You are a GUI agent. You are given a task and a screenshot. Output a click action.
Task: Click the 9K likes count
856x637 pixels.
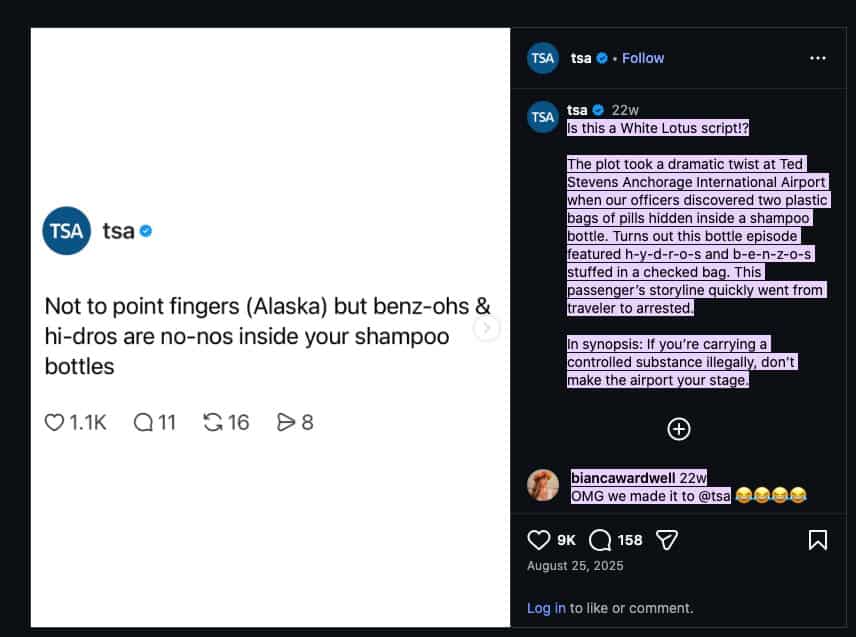tap(566, 540)
